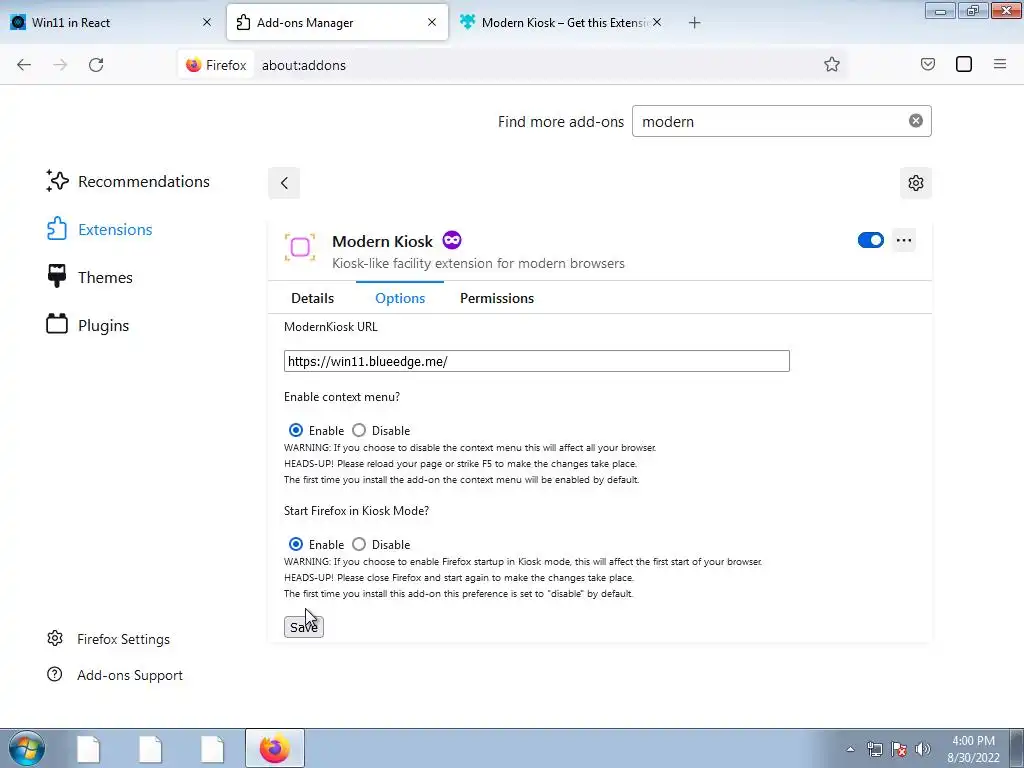Screen dimensions: 1024x768
Task: Open the Pocket save icon
Action: click(x=927, y=64)
